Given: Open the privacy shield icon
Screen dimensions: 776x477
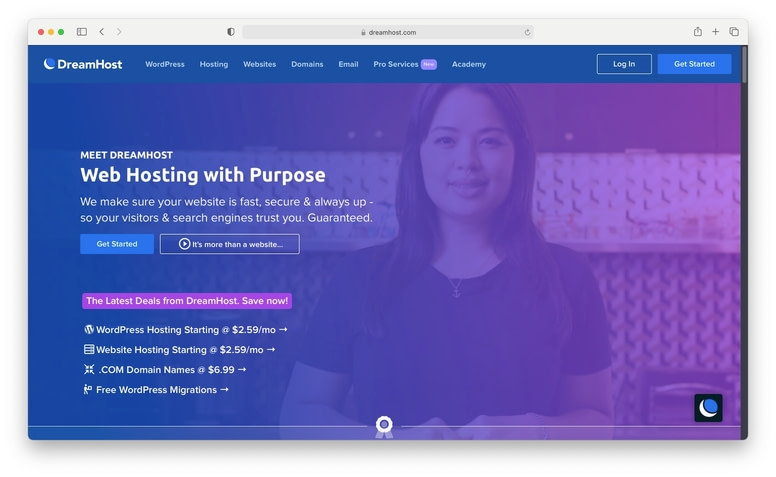Looking at the screenshot, I should tap(231, 32).
